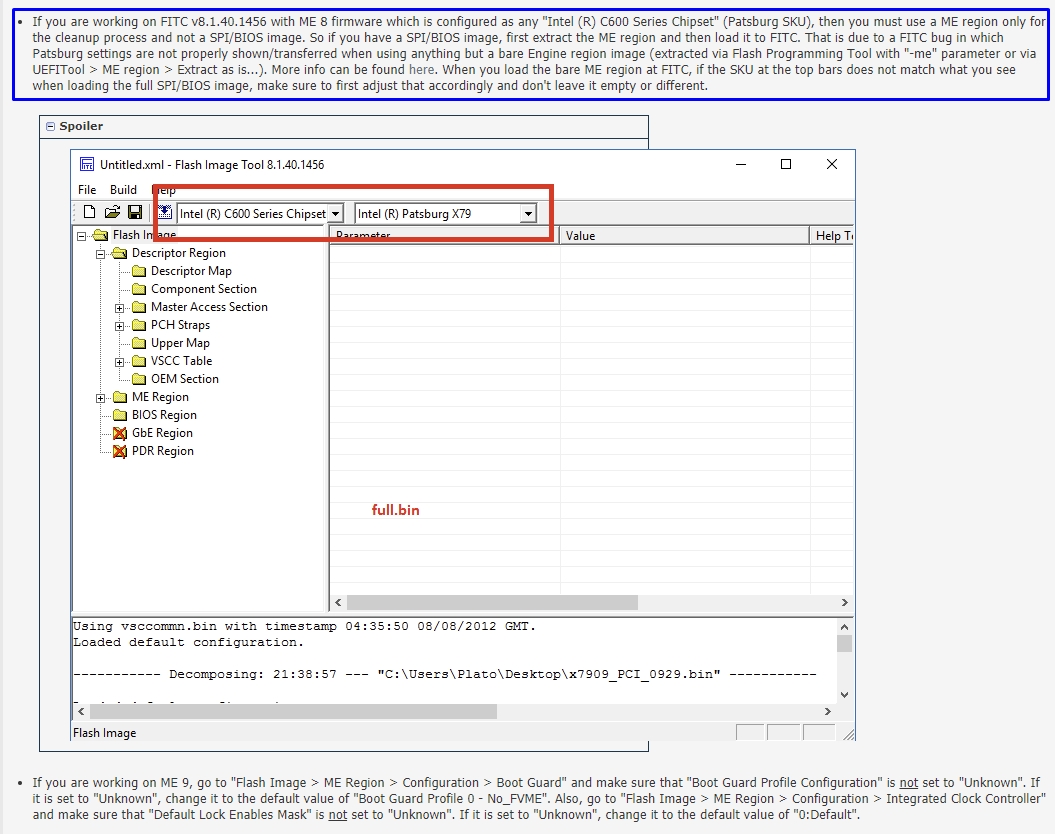
Task: Open the Intel C600 Series Chipset dropdown
Action: pos(335,214)
